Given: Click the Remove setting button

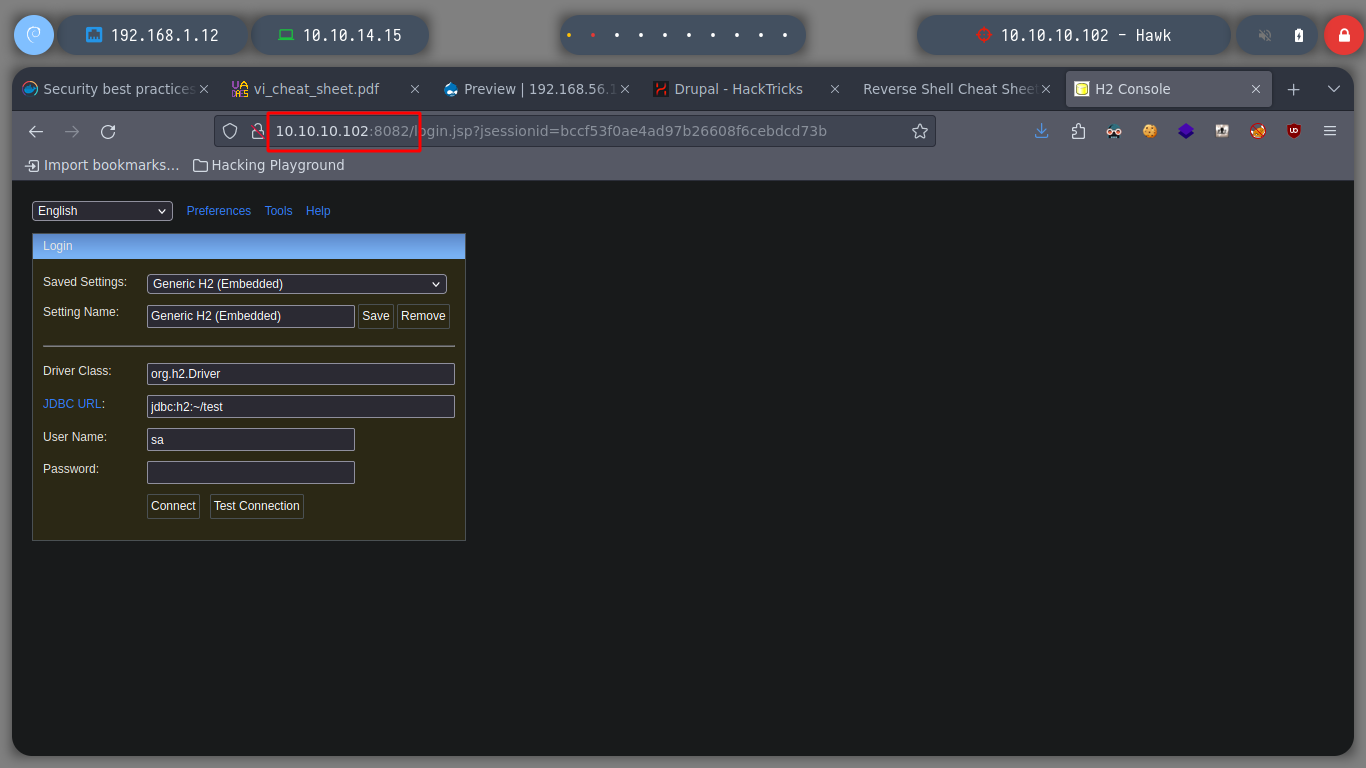Looking at the screenshot, I should (423, 316).
